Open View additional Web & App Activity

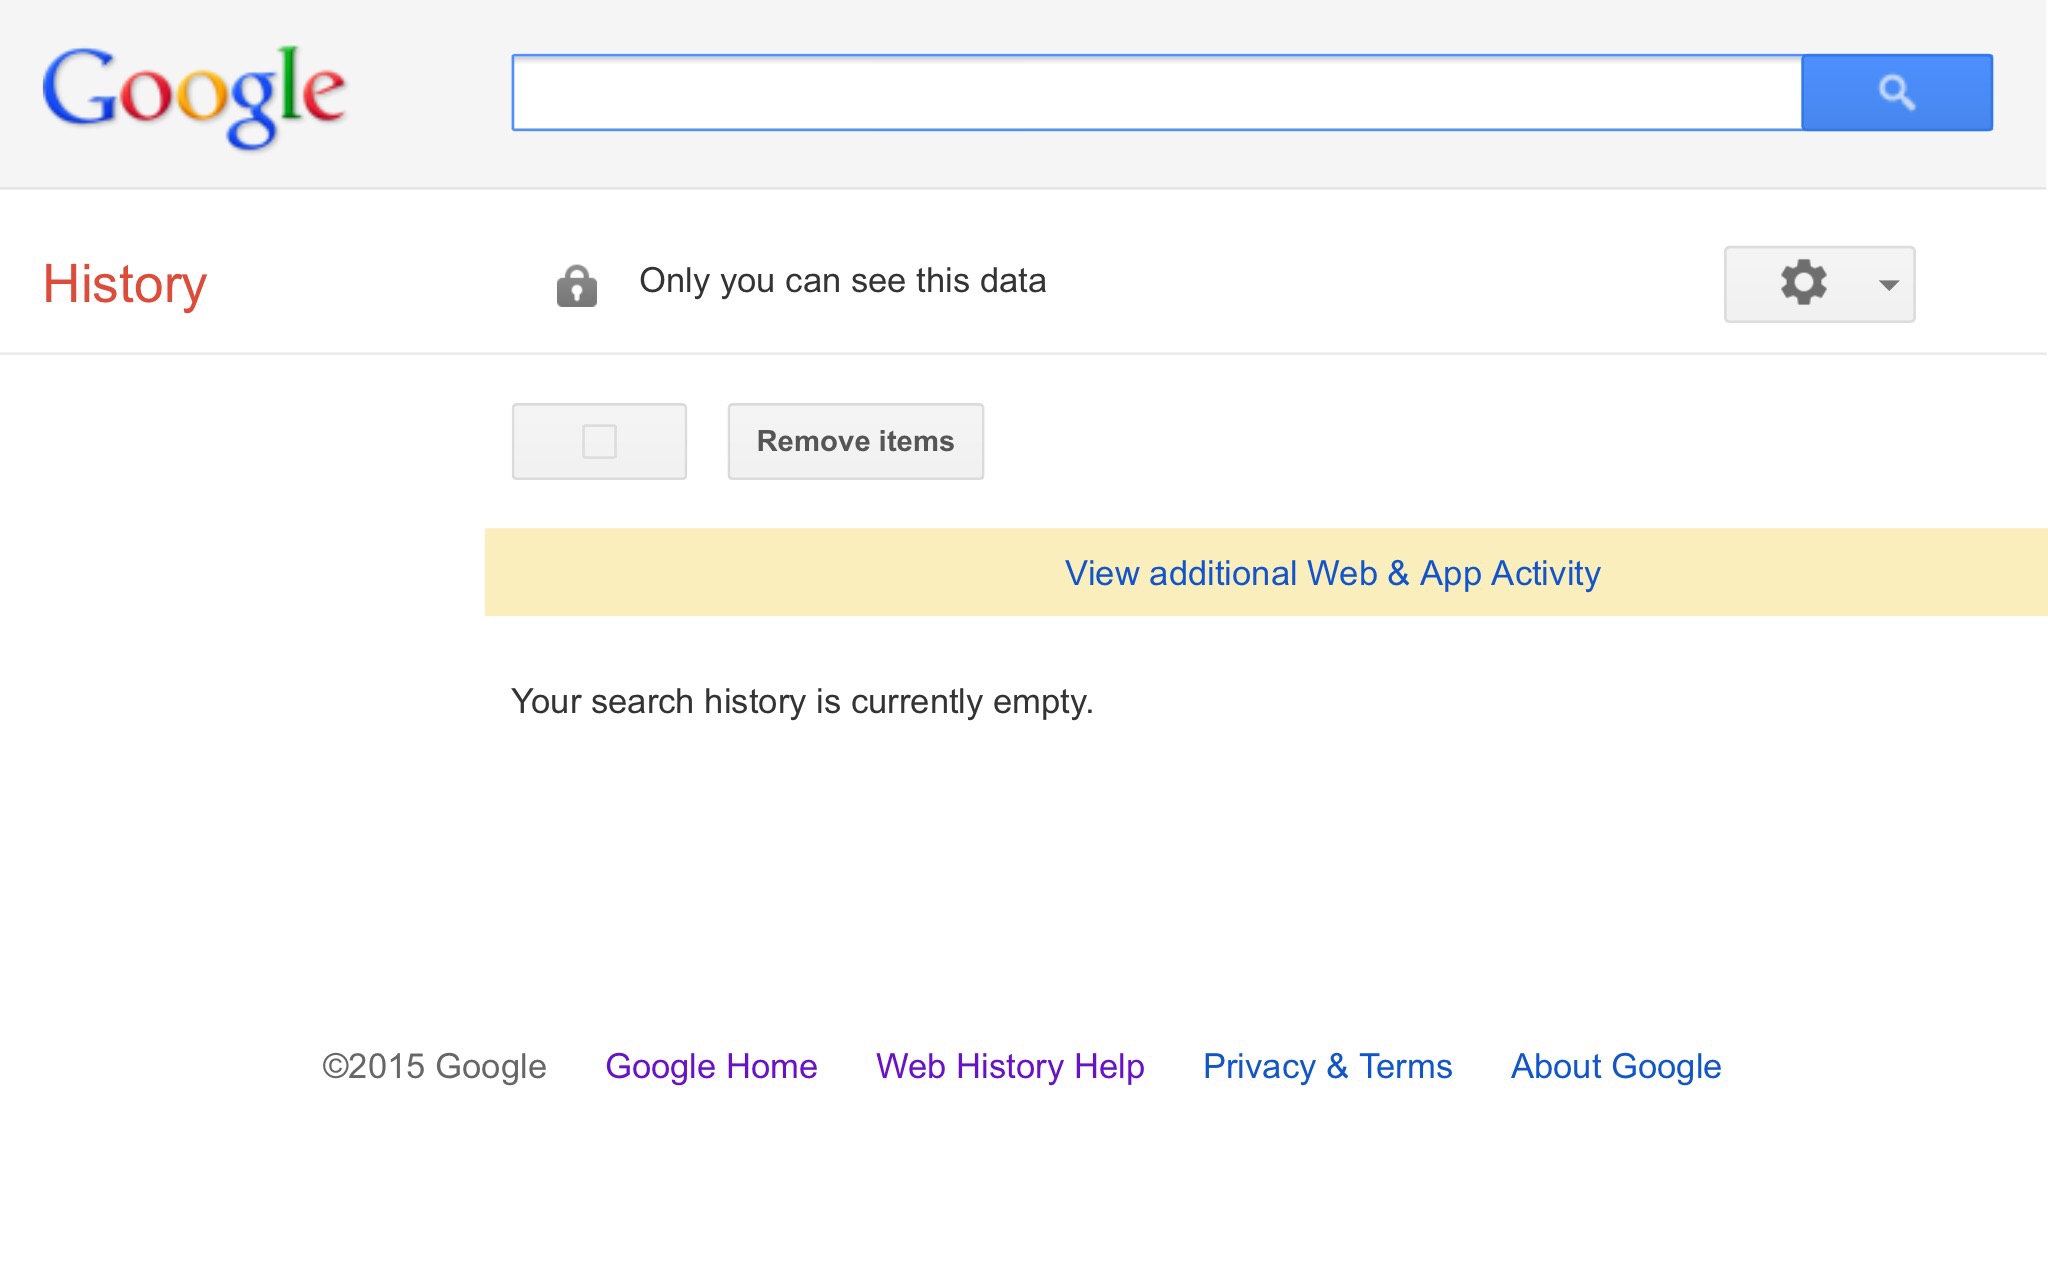click(1332, 573)
